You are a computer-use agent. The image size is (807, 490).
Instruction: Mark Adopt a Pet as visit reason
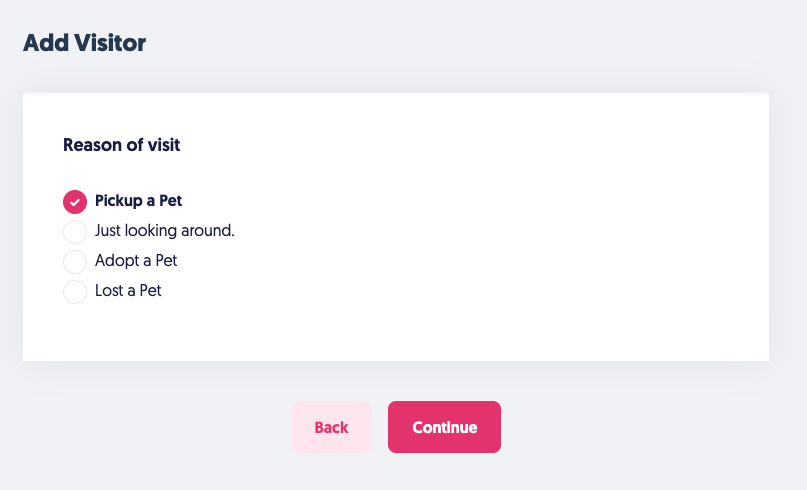tap(75, 262)
